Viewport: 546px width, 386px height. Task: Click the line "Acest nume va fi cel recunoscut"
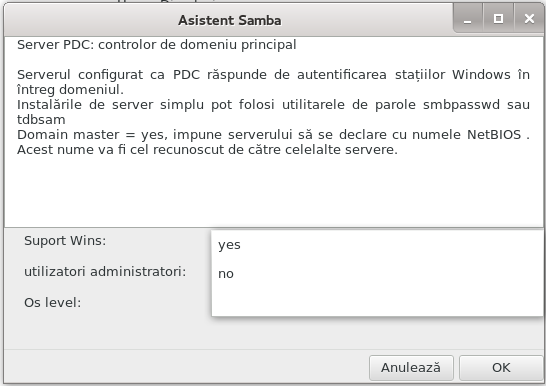pos(207,150)
